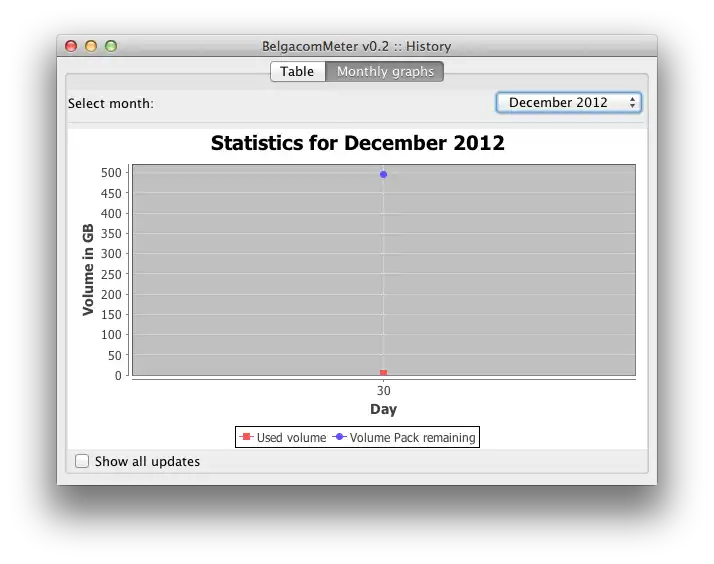Click the 250 tick label on axis
The width and height of the screenshot is (714, 564).
(x=112, y=274)
